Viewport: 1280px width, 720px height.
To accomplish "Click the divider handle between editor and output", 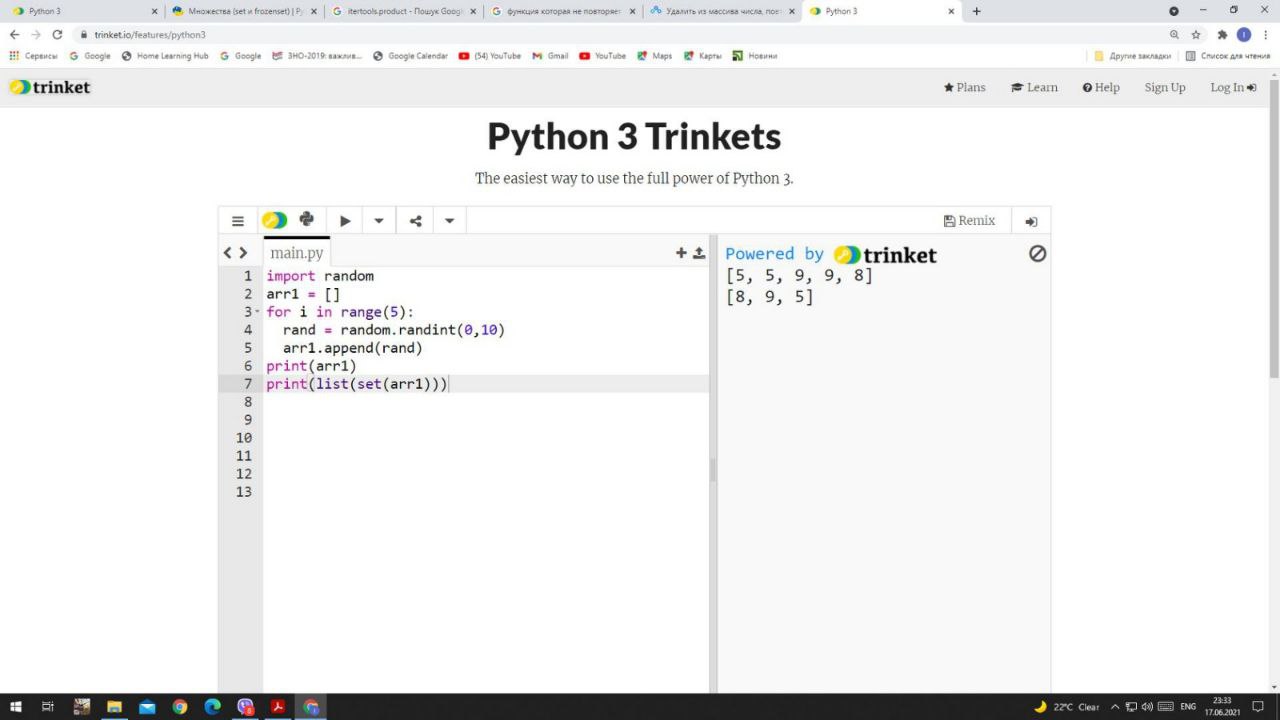I will point(713,470).
